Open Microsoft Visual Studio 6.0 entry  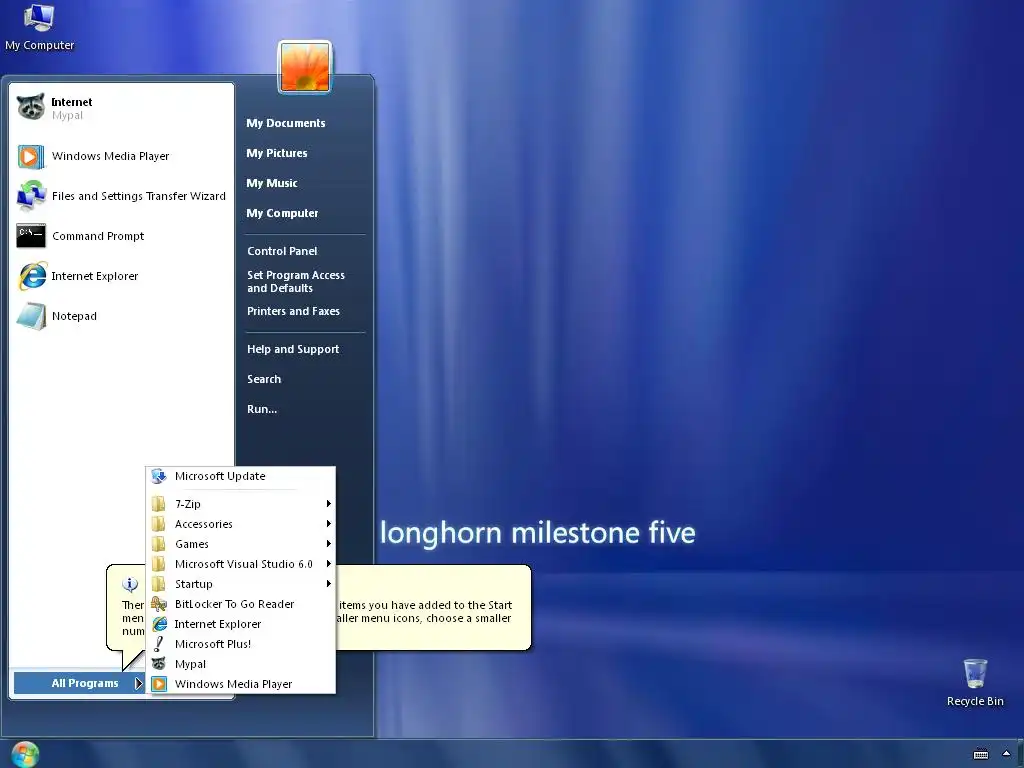point(240,564)
